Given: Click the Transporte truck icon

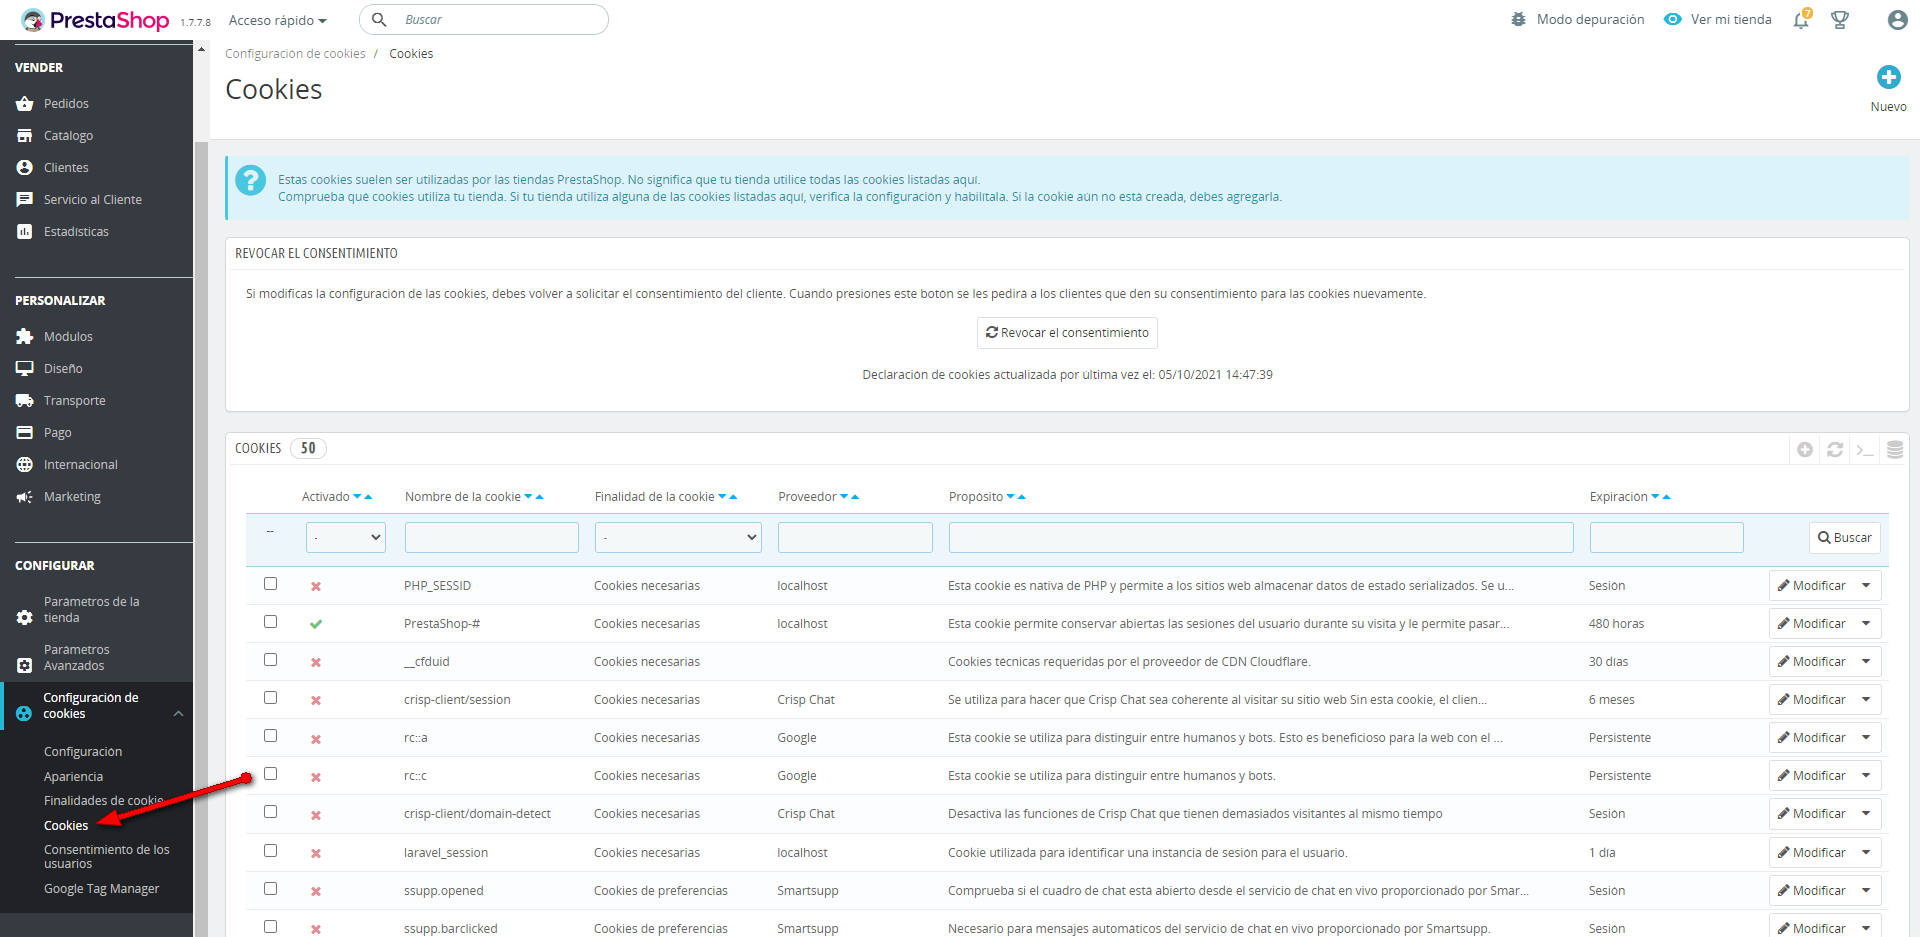Looking at the screenshot, I should click(x=25, y=401).
